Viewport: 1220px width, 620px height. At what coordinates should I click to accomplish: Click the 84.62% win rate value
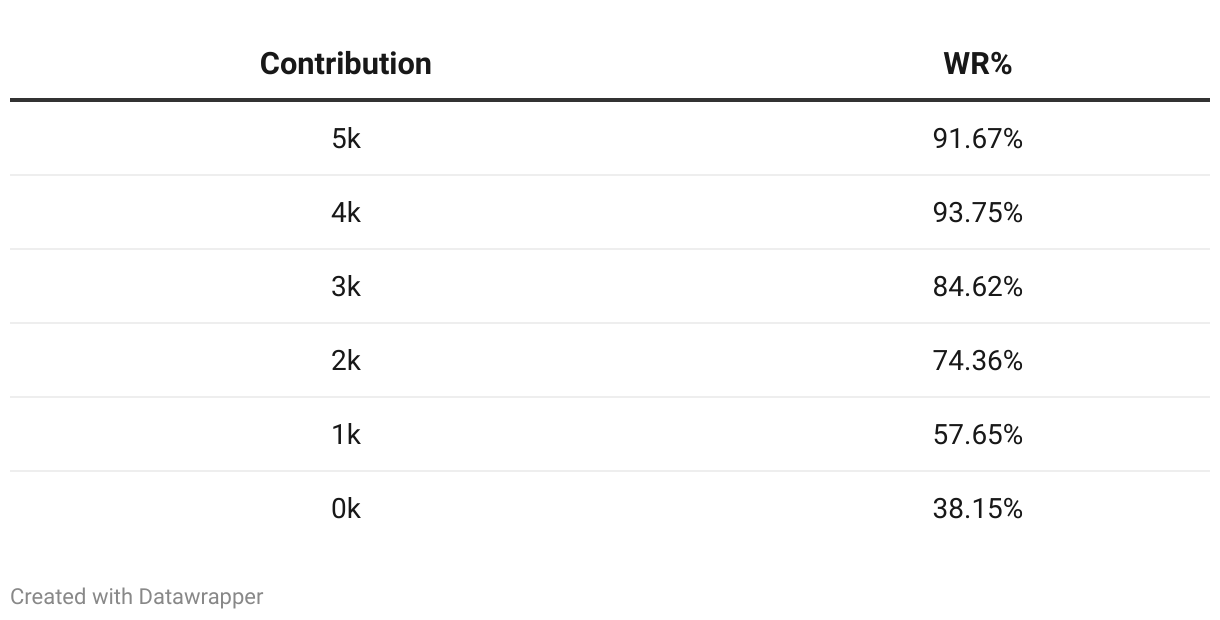click(977, 287)
